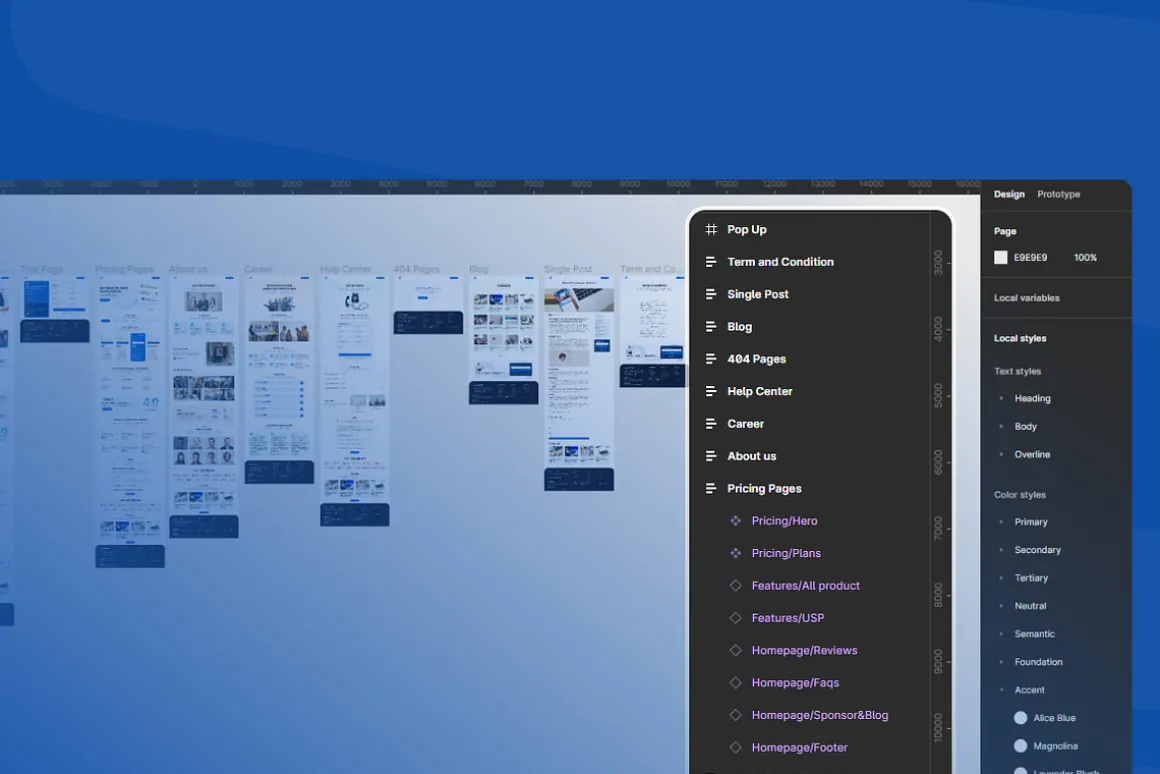Select the Single Post frame on canvas

pos(579,383)
